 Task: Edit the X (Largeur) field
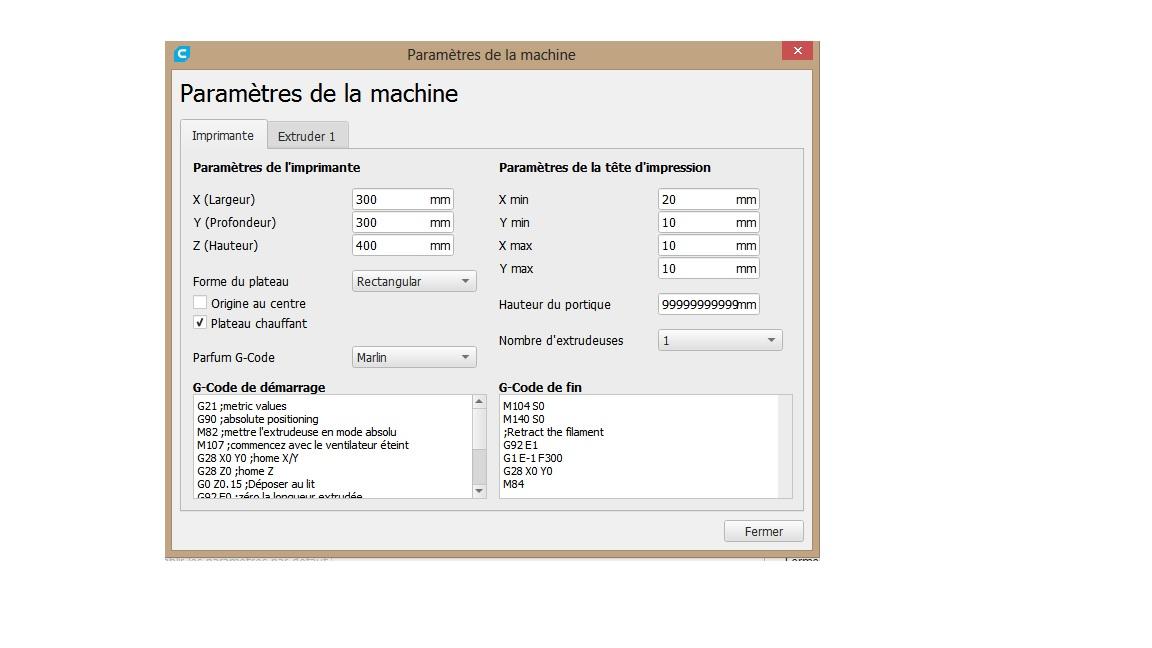point(403,199)
